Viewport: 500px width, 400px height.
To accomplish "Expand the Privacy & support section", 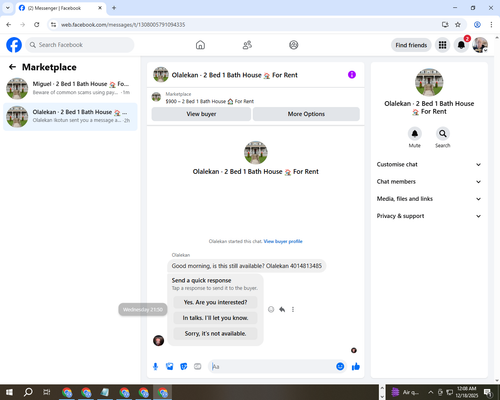I will 429,216.
